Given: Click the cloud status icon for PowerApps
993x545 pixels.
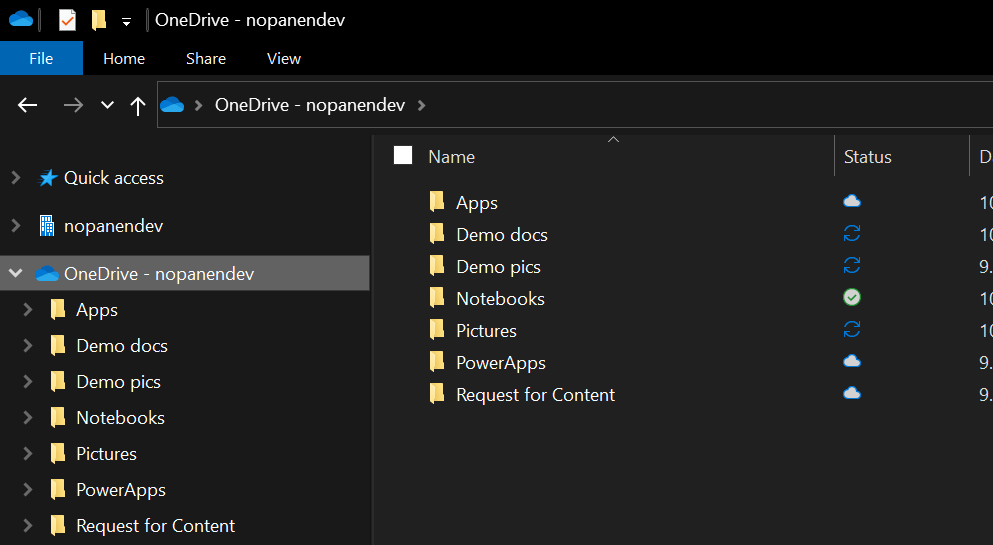Looking at the screenshot, I should pyautogui.click(x=852, y=362).
